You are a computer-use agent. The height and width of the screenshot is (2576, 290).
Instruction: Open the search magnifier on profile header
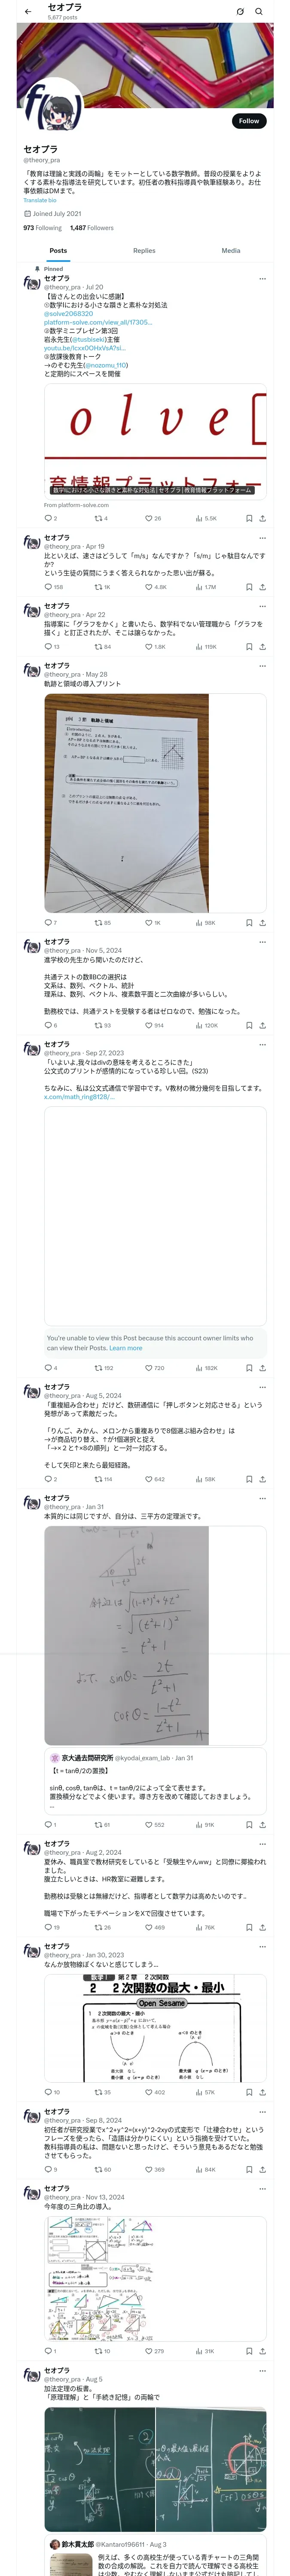coord(259,12)
